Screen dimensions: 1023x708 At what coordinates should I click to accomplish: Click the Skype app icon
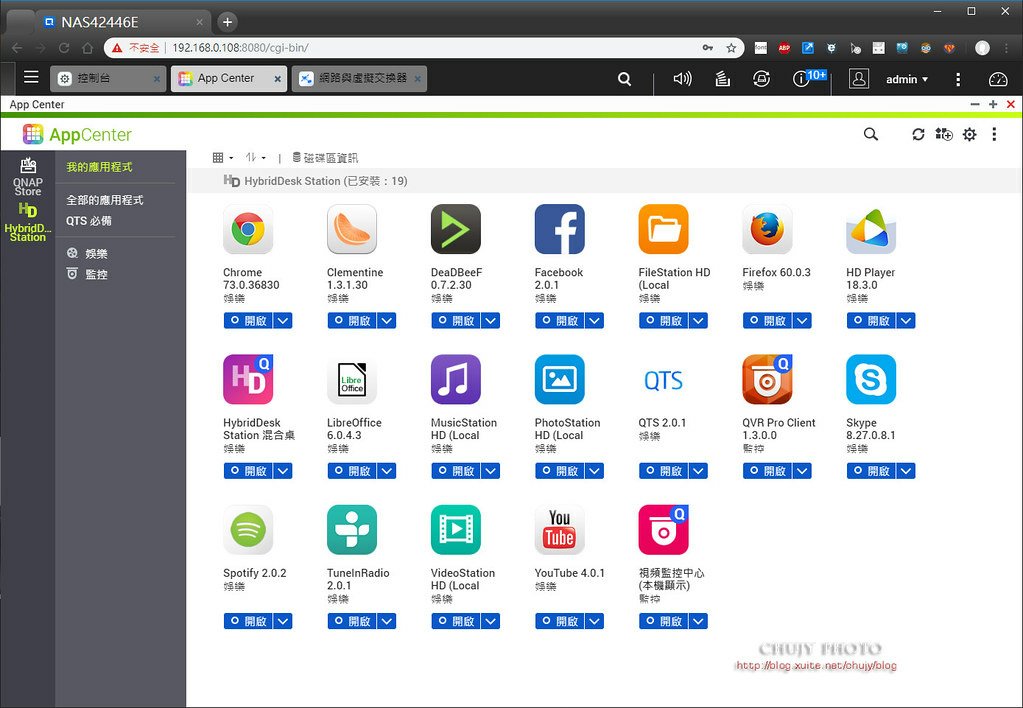[x=870, y=379]
